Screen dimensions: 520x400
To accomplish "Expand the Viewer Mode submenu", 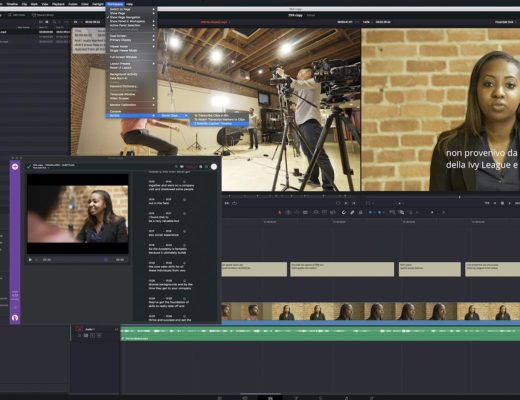I will [x=131, y=47].
